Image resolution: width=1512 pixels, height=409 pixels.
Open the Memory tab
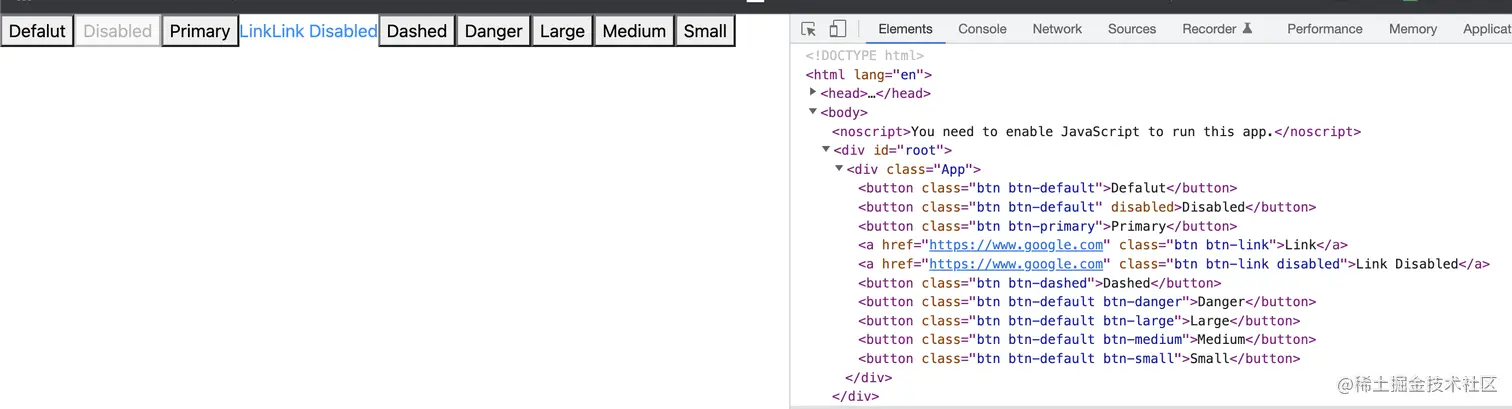[1413, 29]
